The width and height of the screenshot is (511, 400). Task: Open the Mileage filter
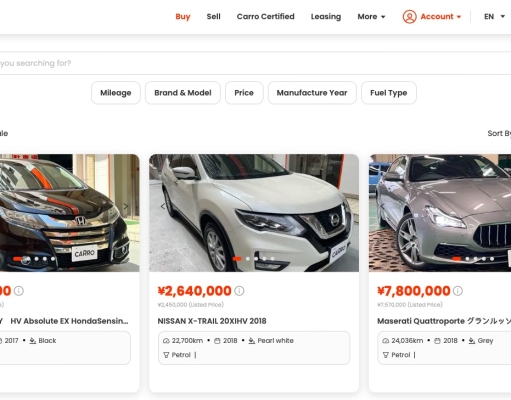click(x=116, y=93)
